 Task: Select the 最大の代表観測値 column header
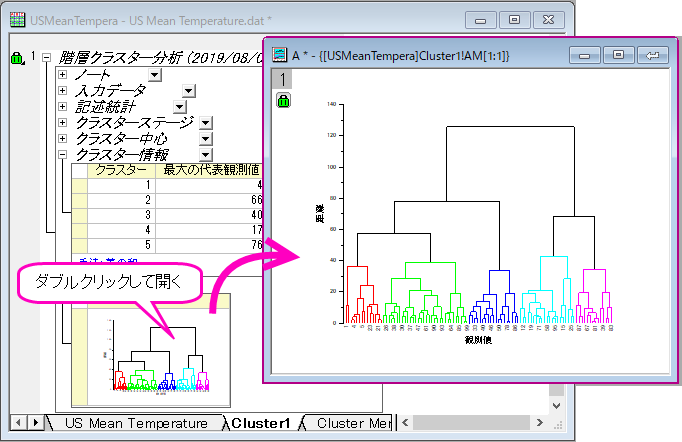(x=210, y=170)
